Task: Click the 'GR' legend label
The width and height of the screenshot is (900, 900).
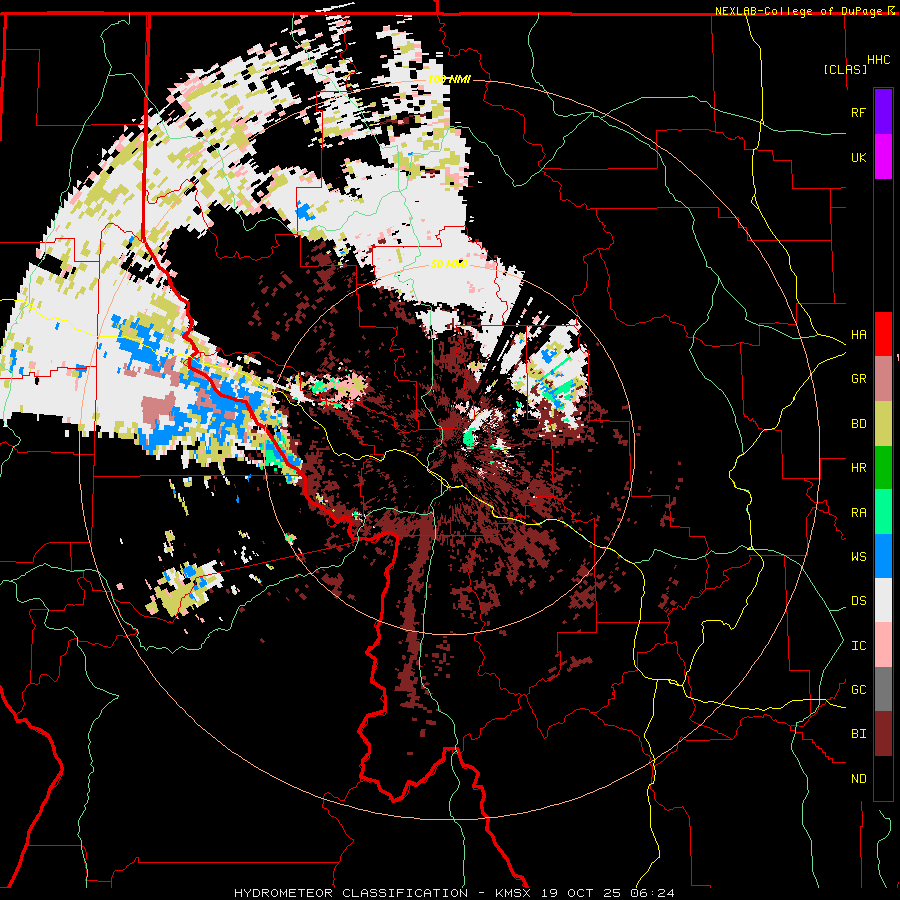Action: 858,379
